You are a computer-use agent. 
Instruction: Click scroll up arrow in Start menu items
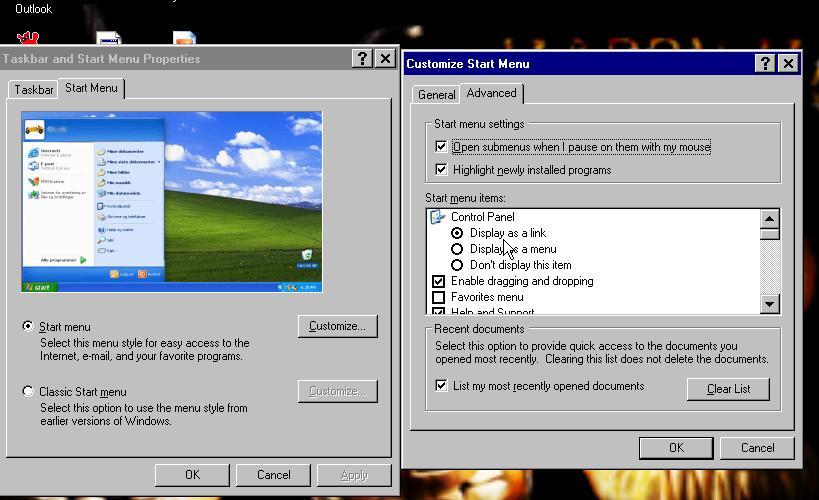pyautogui.click(x=769, y=218)
